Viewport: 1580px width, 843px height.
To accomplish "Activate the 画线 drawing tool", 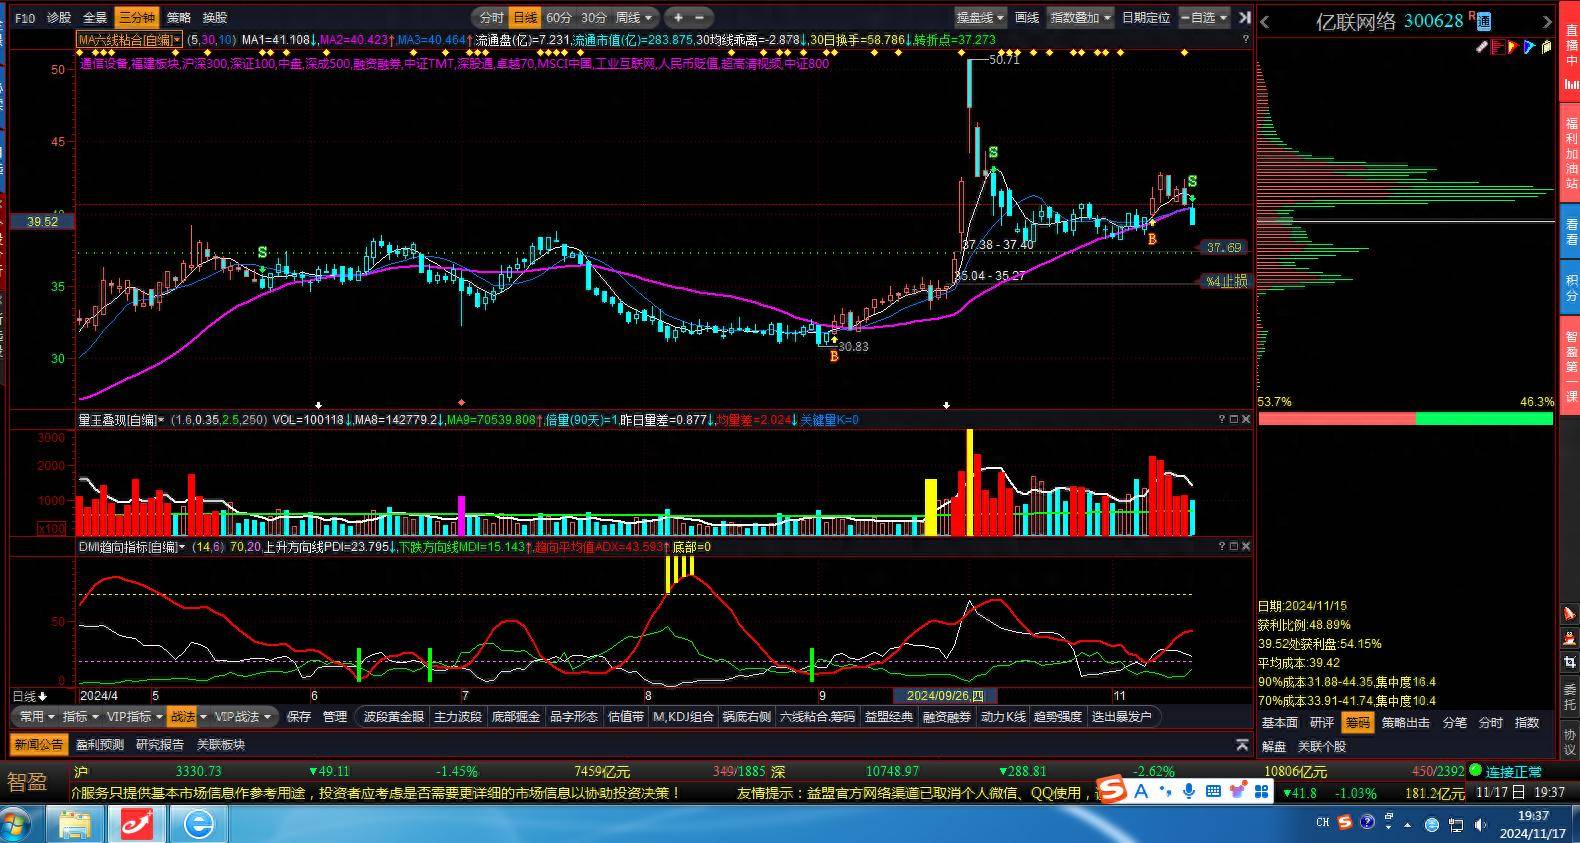I will point(1027,18).
